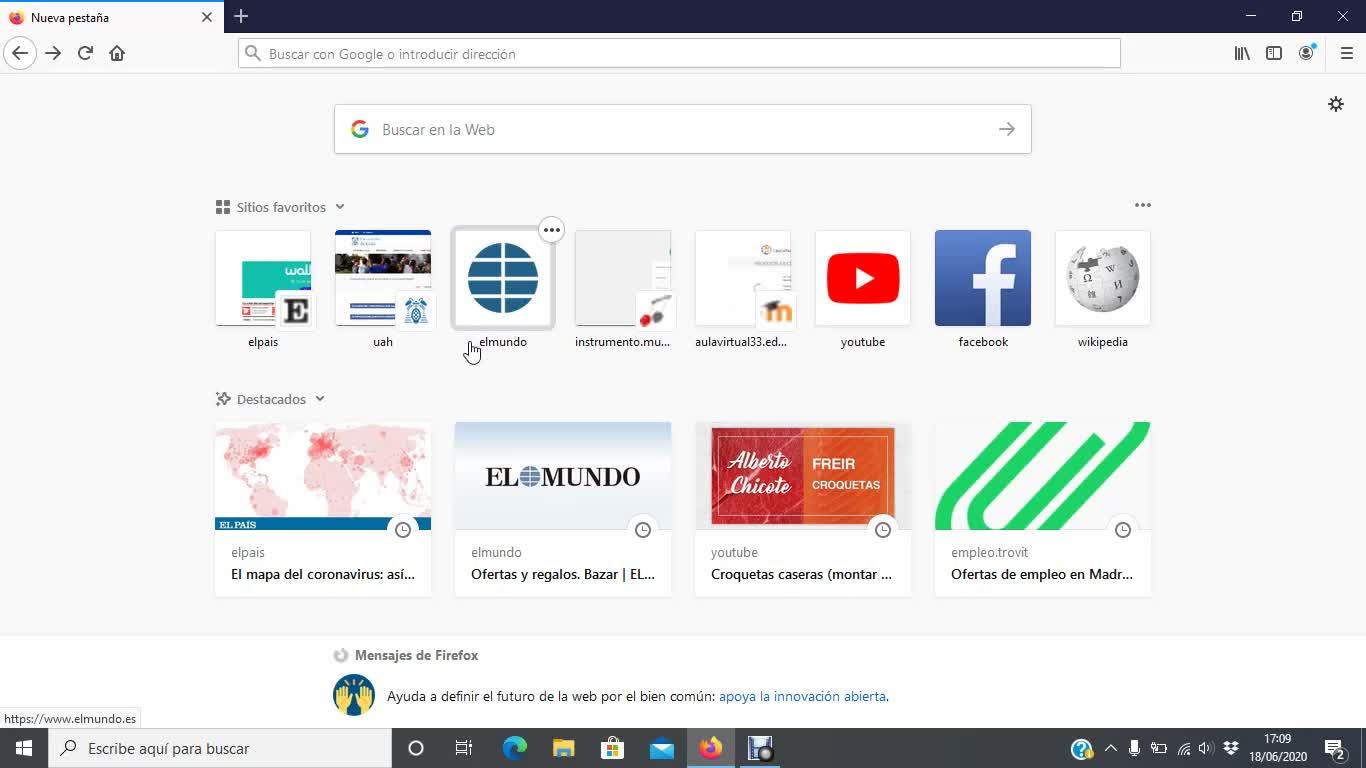Open Croquetas caseras YouTube highlight
This screenshot has height=768, width=1366.
coord(803,509)
